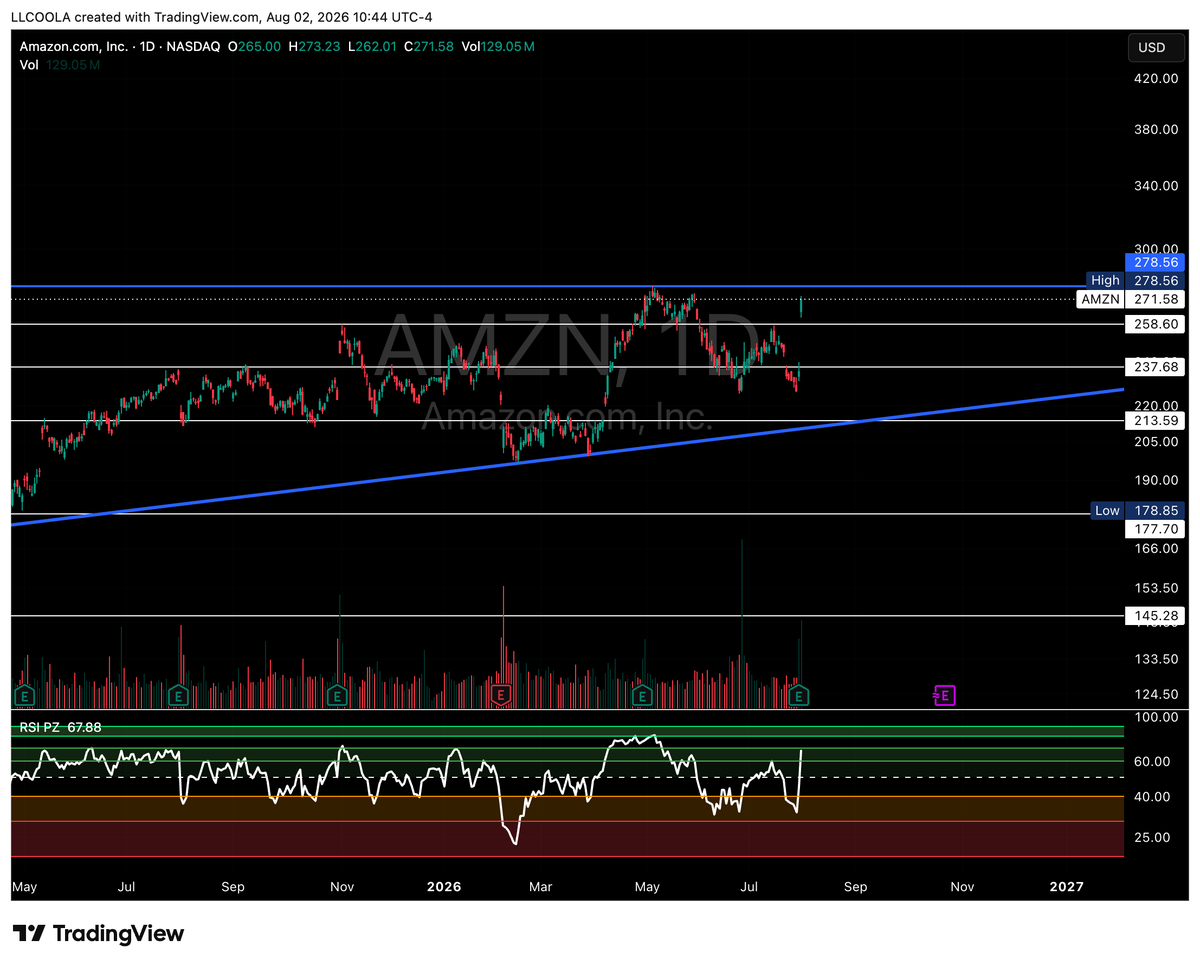Select the white horizontal line at 145.28

point(568,616)
